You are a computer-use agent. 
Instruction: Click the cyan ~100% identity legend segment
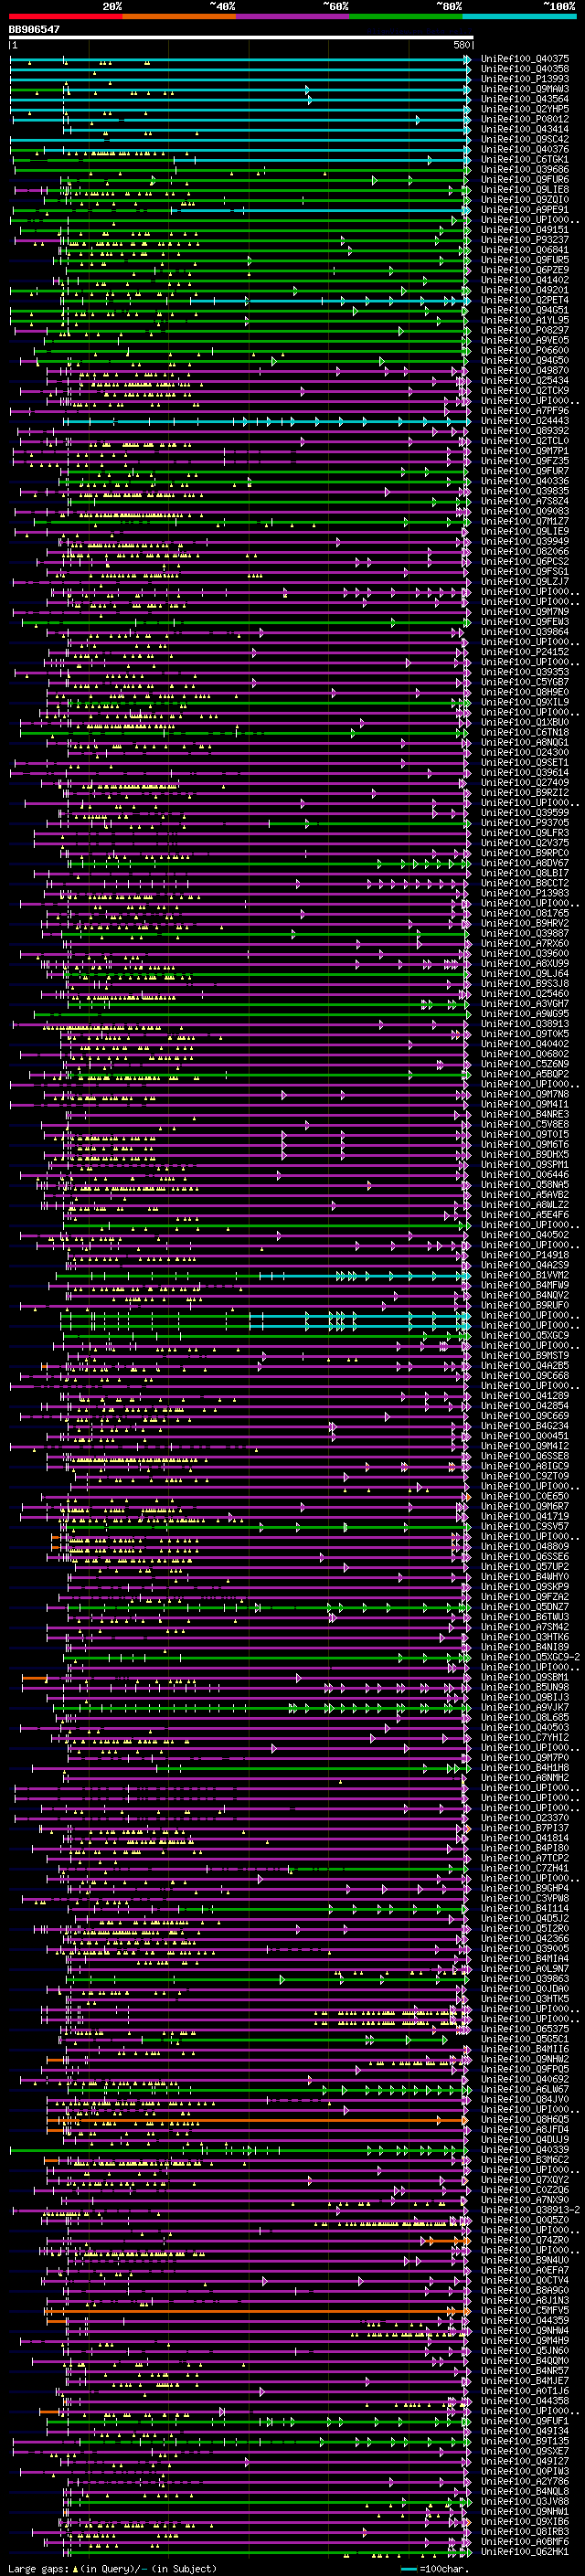tap(519, 17)
